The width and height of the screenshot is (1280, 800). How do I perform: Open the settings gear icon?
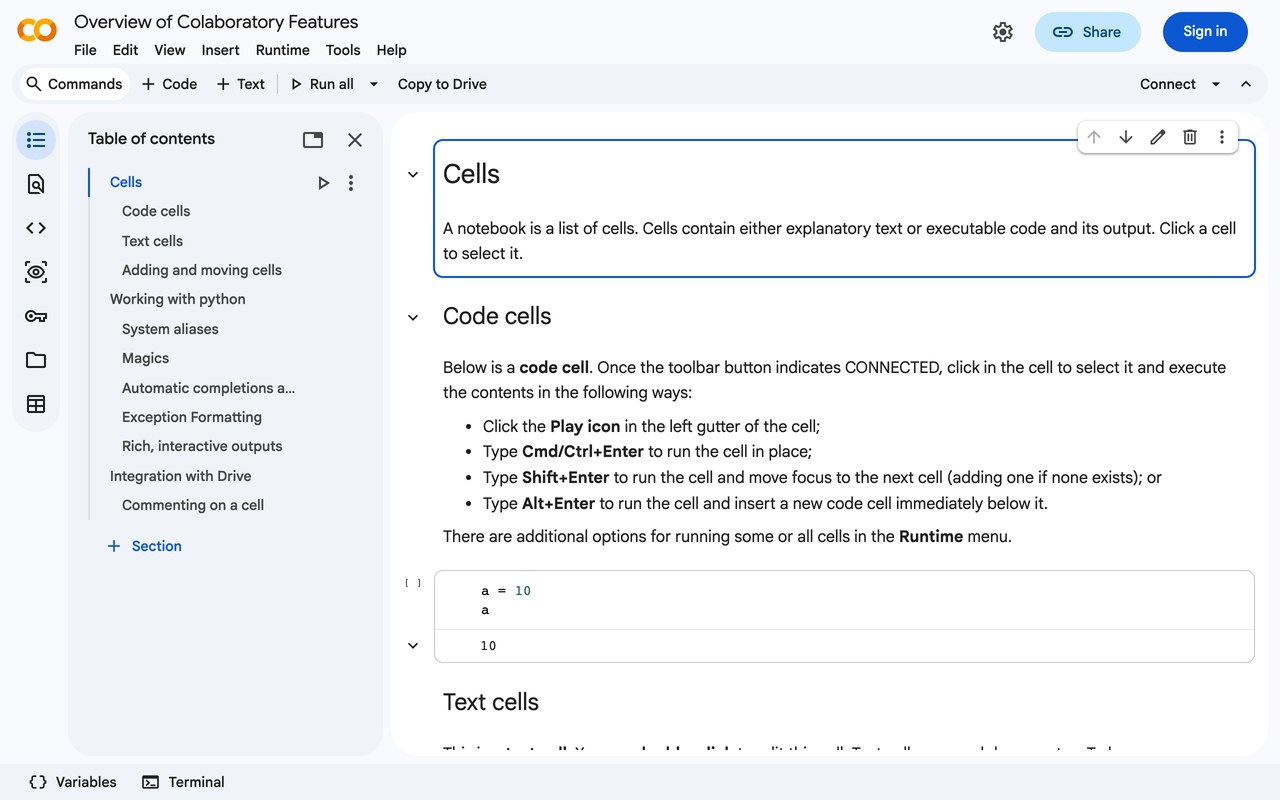coord(1003,32)
